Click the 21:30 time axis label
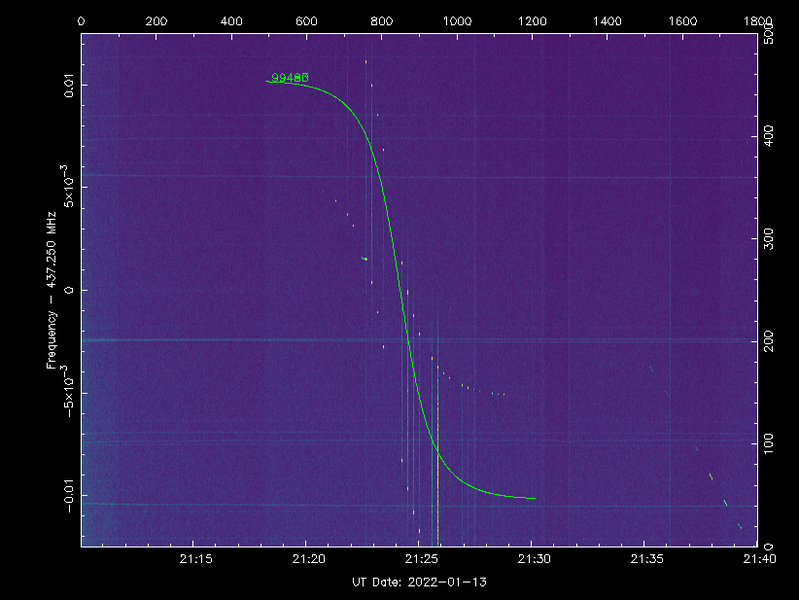Viewport: 799px width, 600px height. 534,559
